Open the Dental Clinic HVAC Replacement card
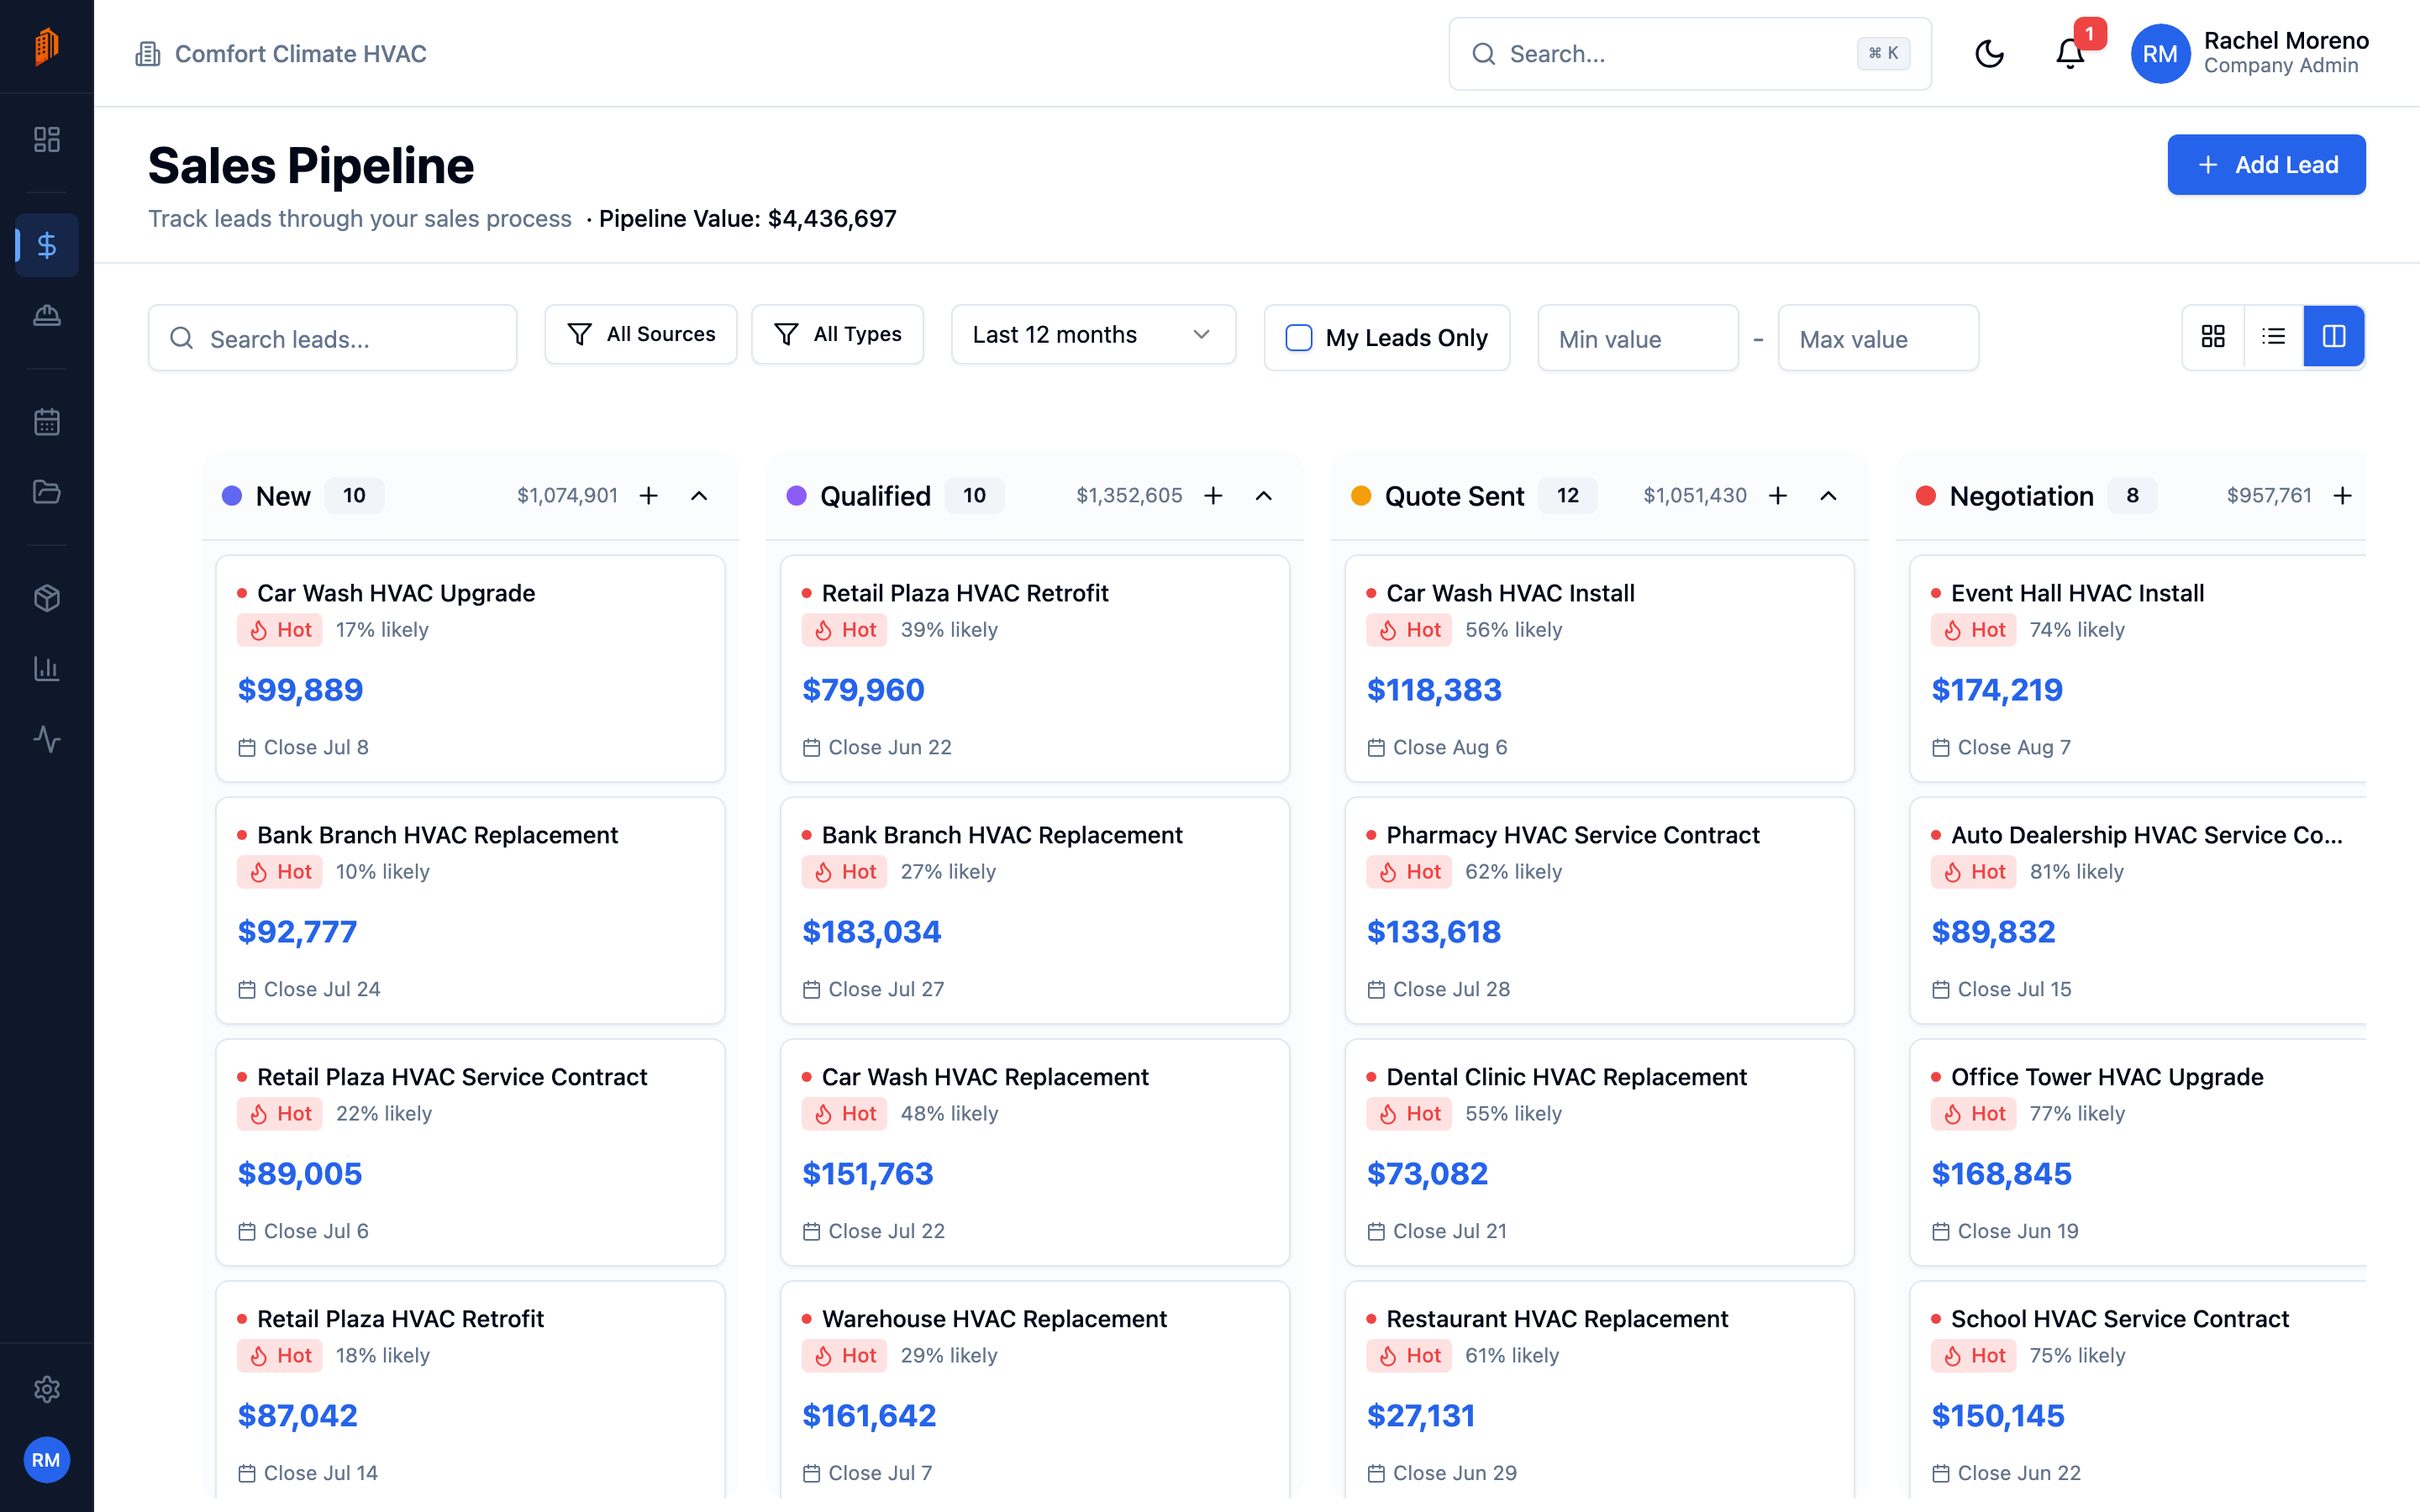Image resolution: width=2420 pixels, height=1512 pixels. (1600, 1152)
